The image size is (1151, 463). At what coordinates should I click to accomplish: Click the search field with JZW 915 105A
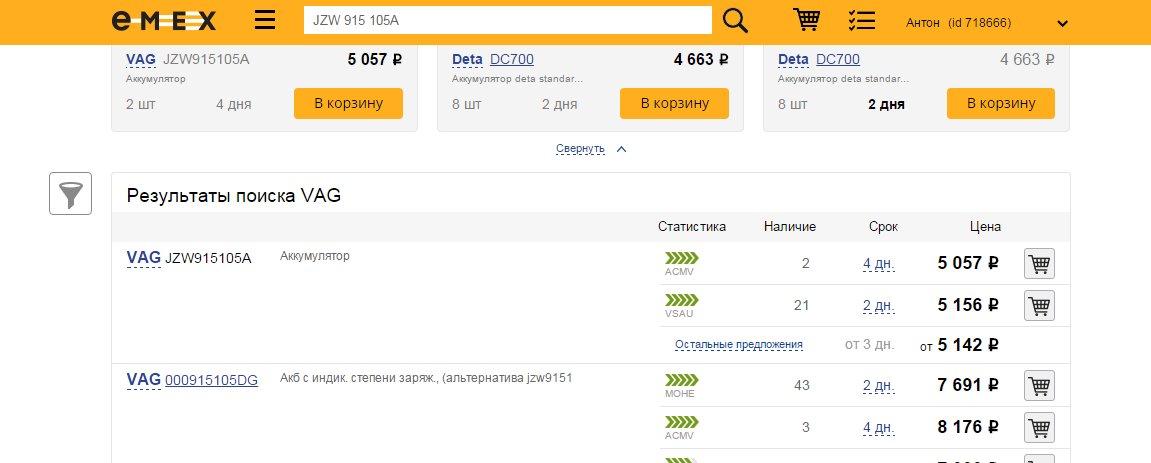[x=507, y=21]
